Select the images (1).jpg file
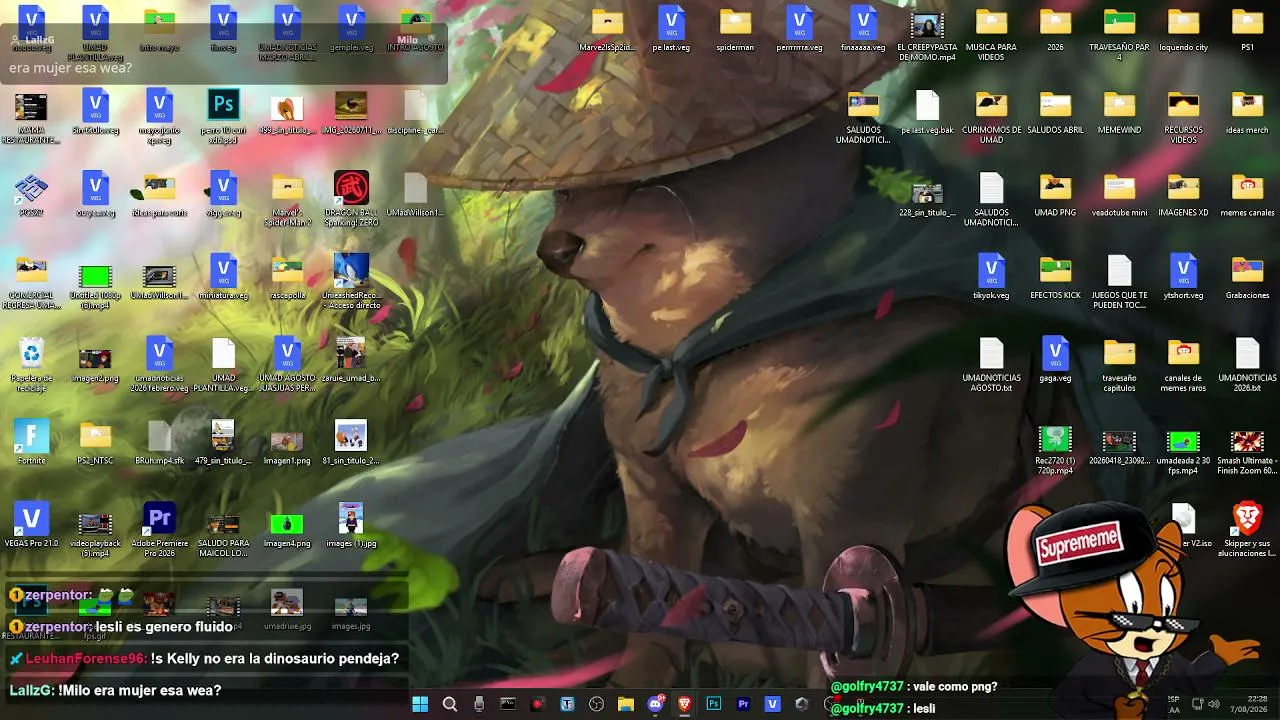Screen dimensions: 1280x720 (x=351, y=525)
